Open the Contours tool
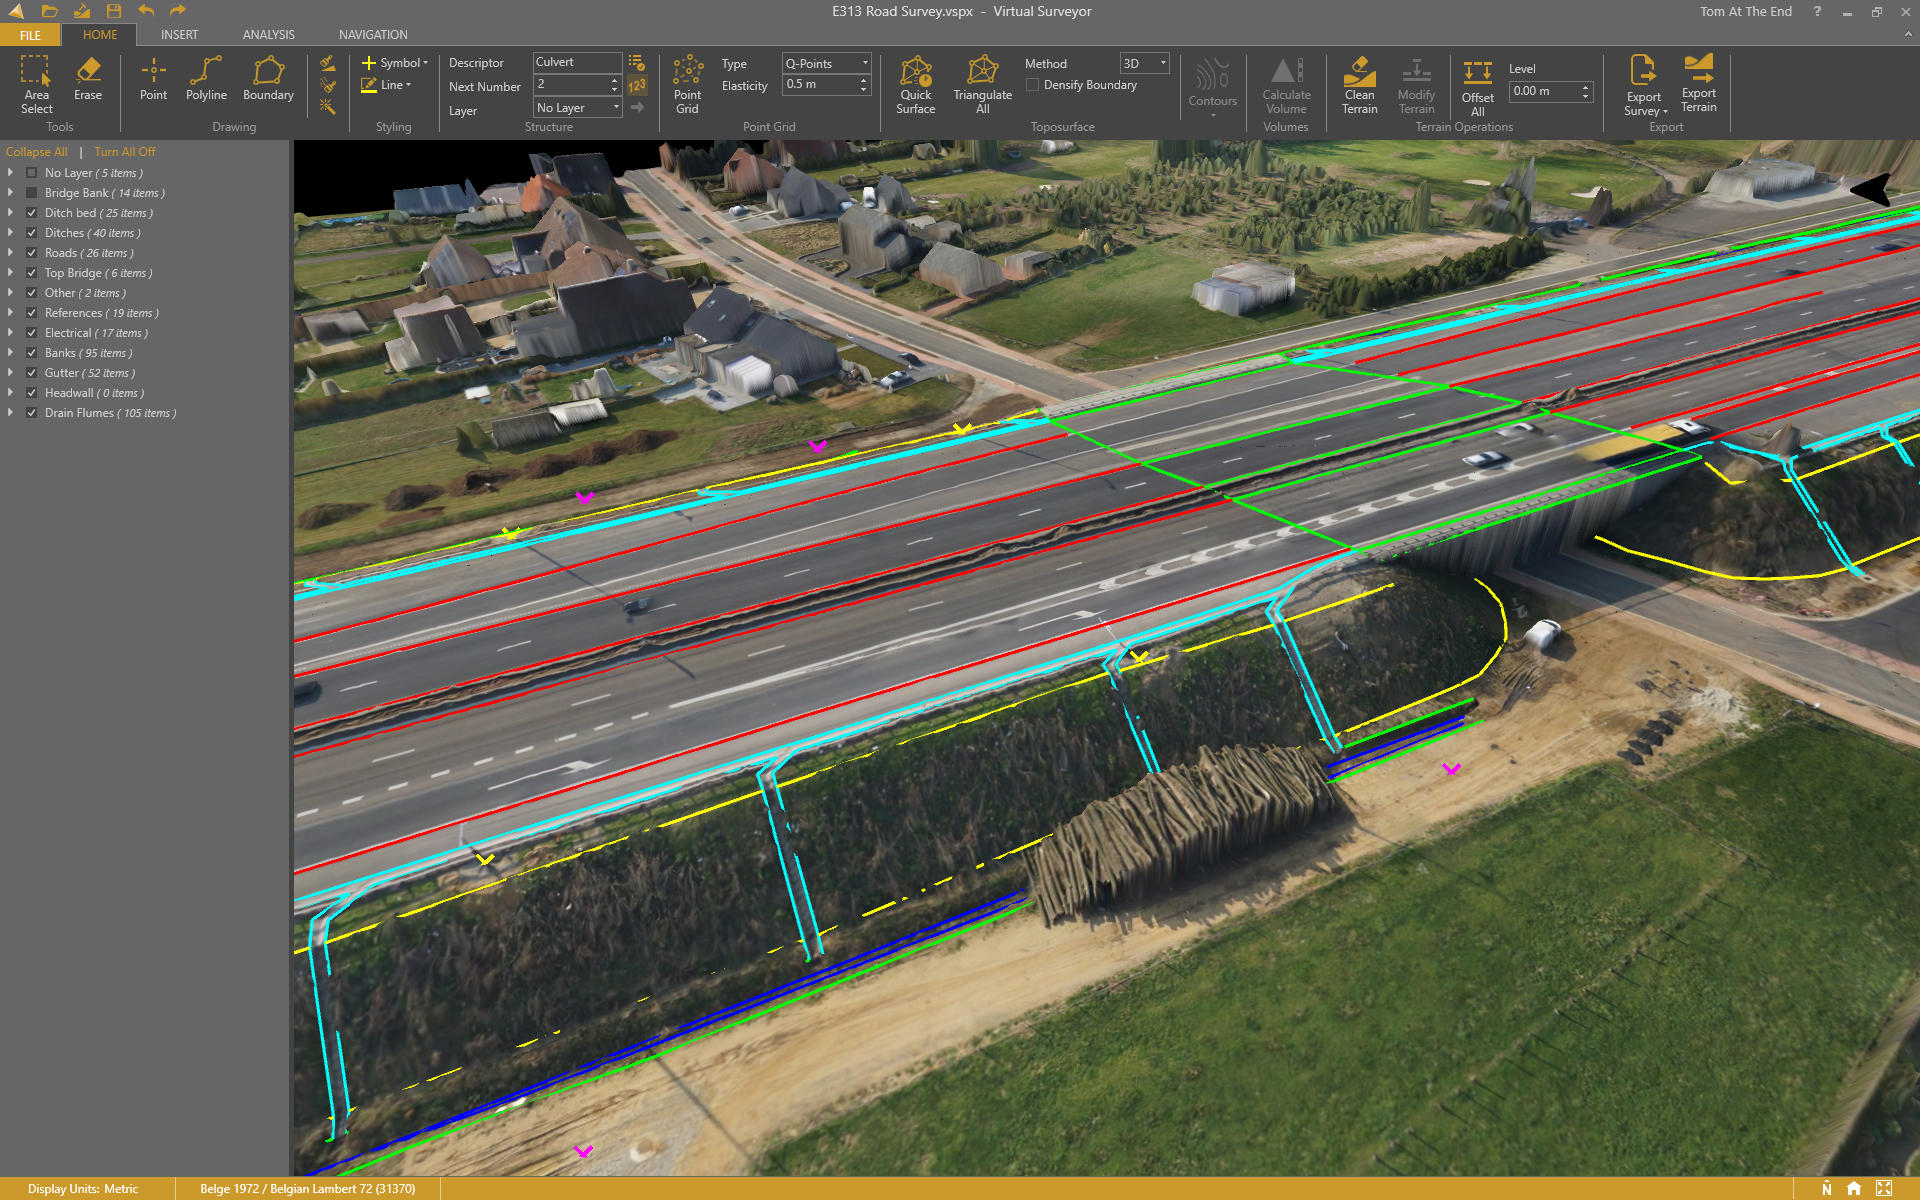This screenshot has height=1200, width=1920. coord(1213,90)
